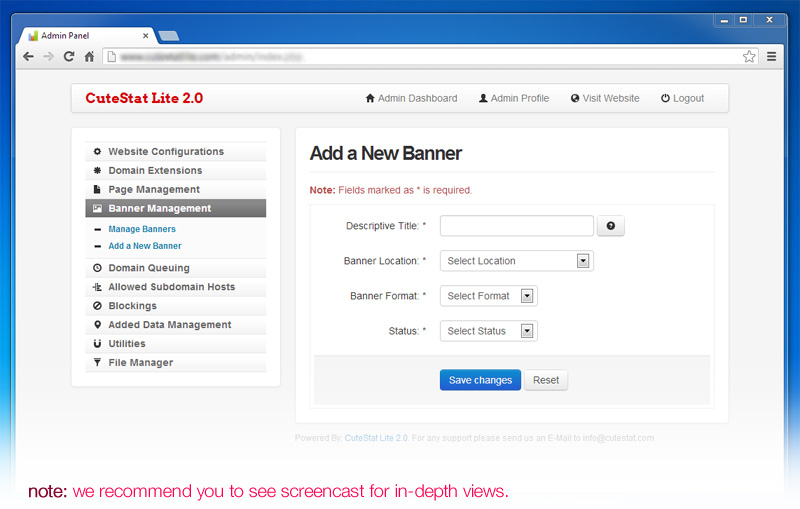Screen dimensions: 800x509
Task: Click the picture icon for Banner Management
Action: [97, 208]
